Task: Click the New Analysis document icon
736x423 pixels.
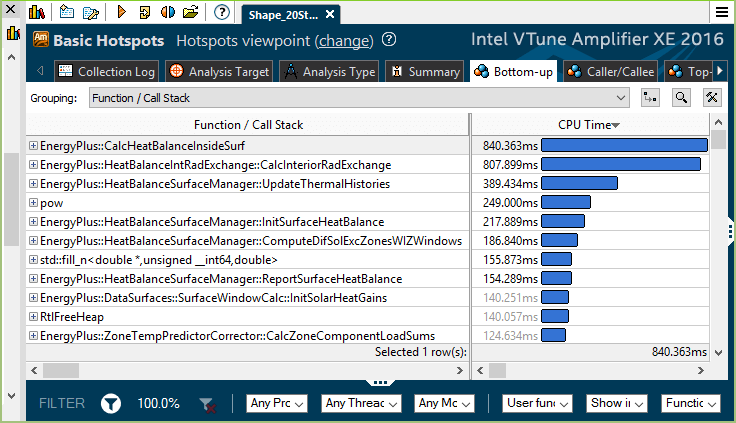Action: [91, 12]
